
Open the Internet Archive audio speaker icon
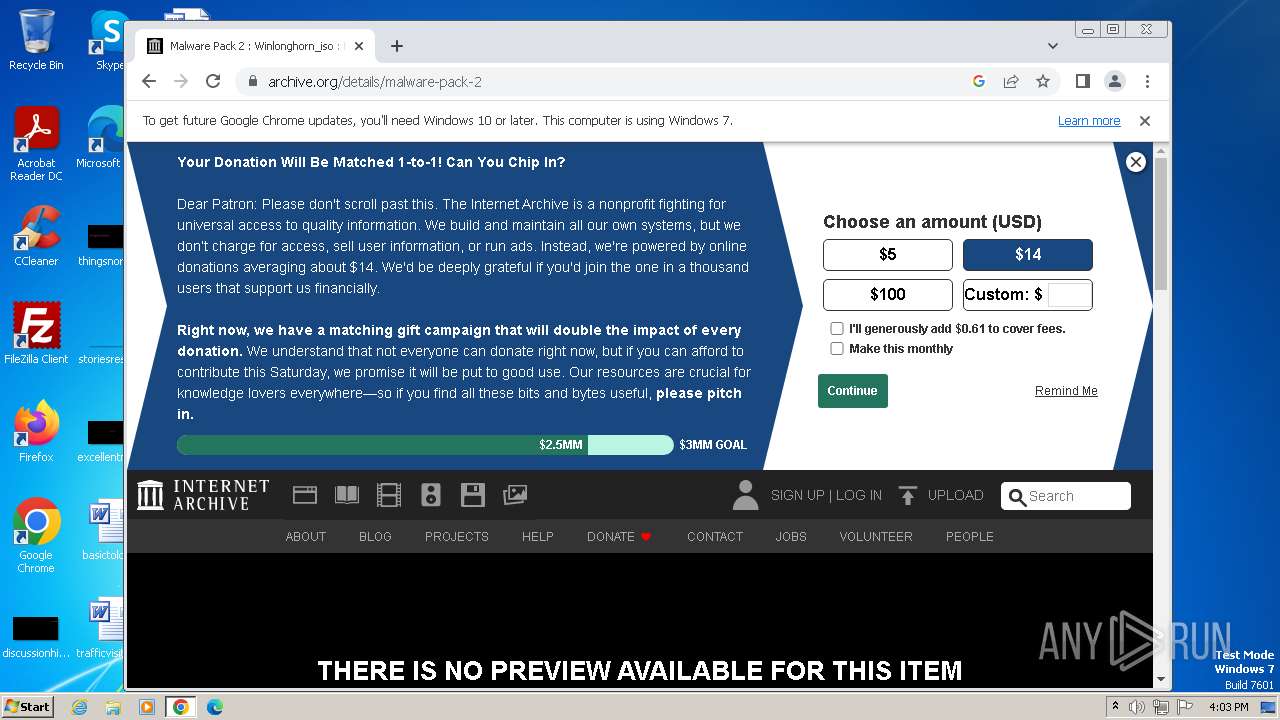tap(431, 494)
